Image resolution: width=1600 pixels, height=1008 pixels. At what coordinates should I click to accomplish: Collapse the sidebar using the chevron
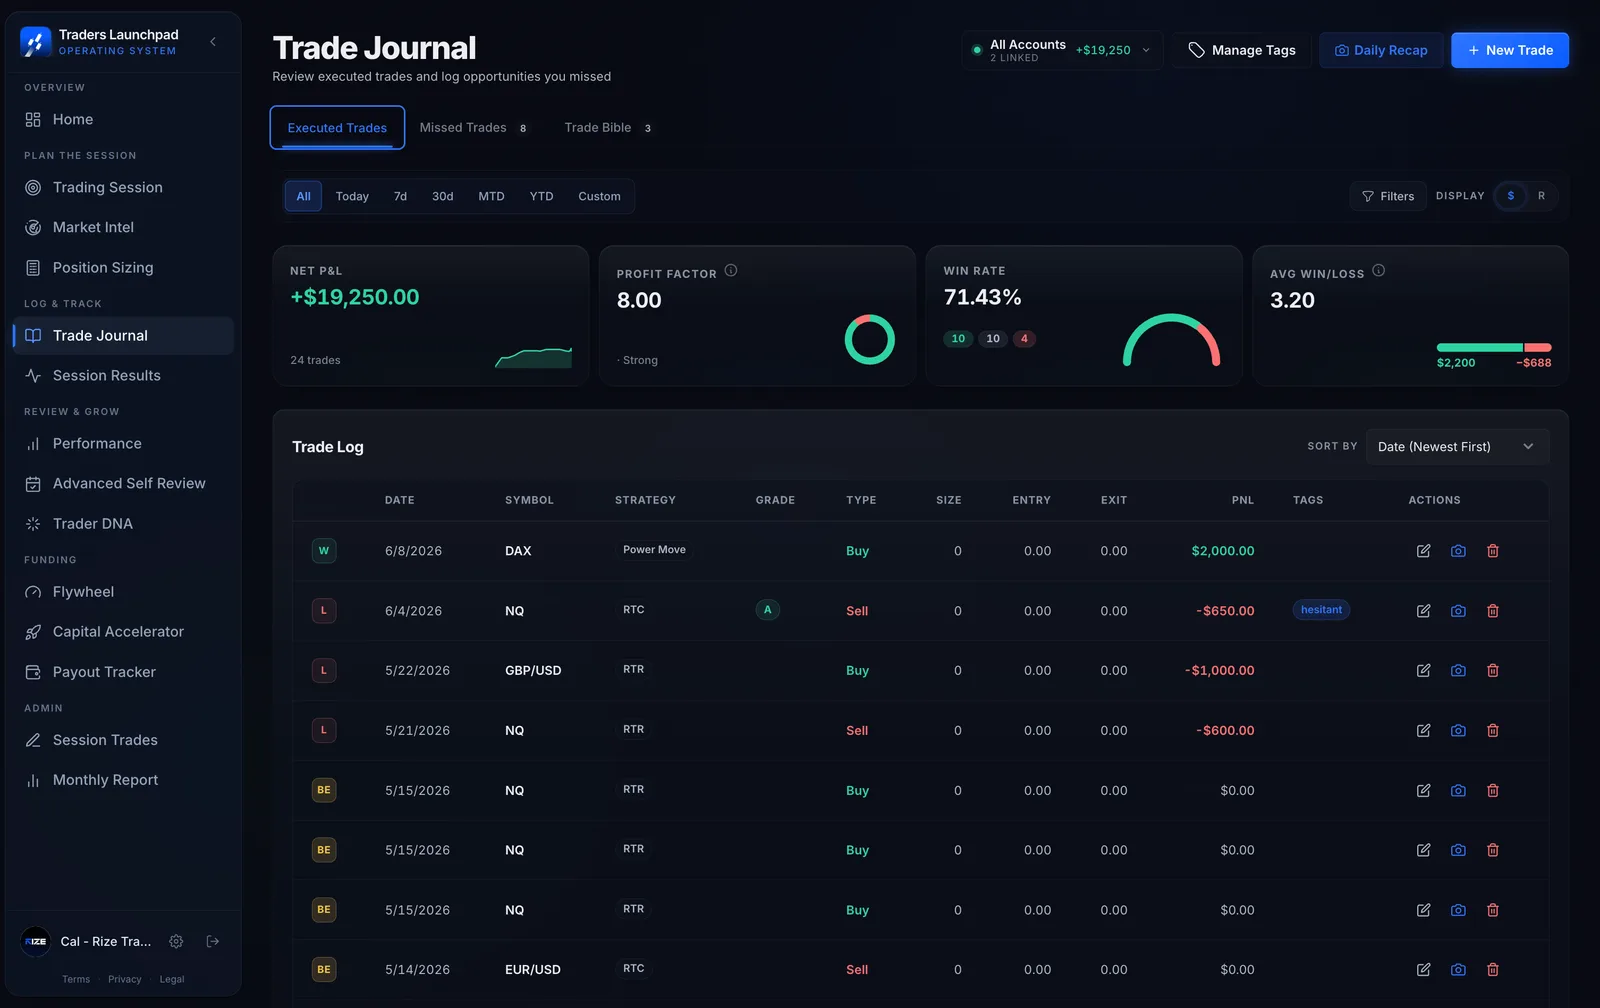[213, 42]
